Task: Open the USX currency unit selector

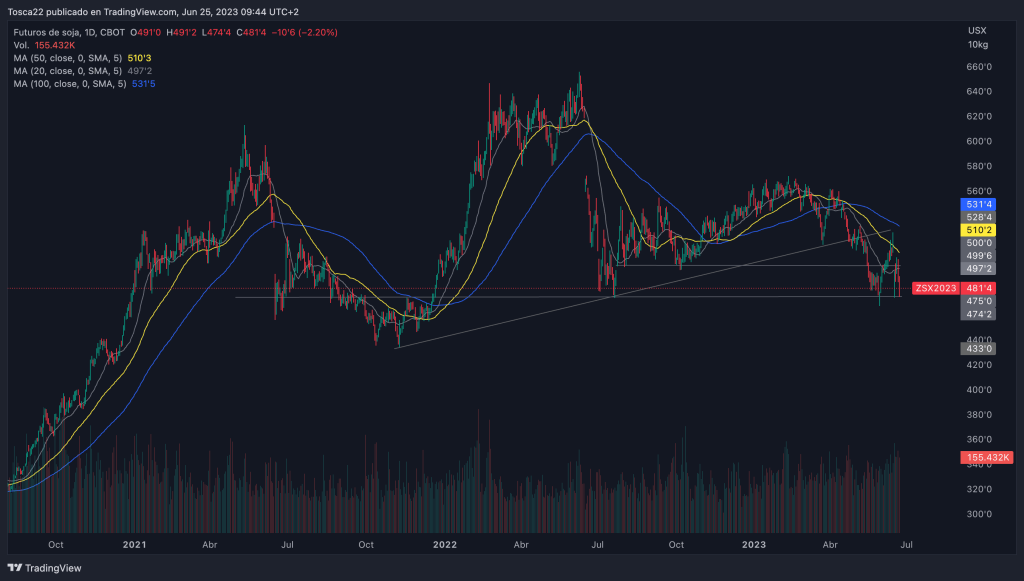Action: [977, 30]
